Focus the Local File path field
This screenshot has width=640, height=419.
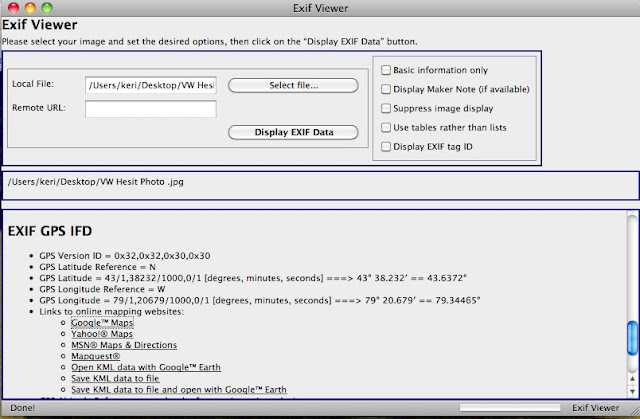click(x=151, y=85)
